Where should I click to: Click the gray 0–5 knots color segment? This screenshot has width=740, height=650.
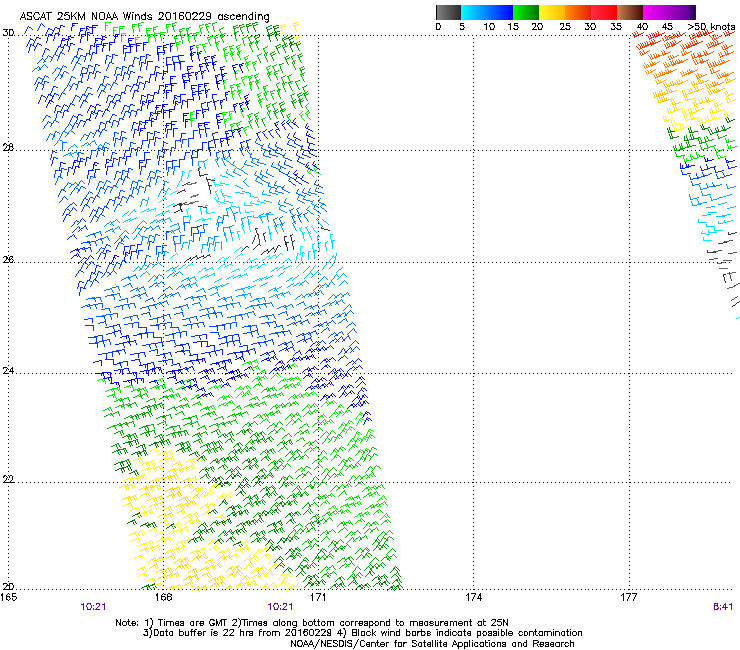click(448, 12)
